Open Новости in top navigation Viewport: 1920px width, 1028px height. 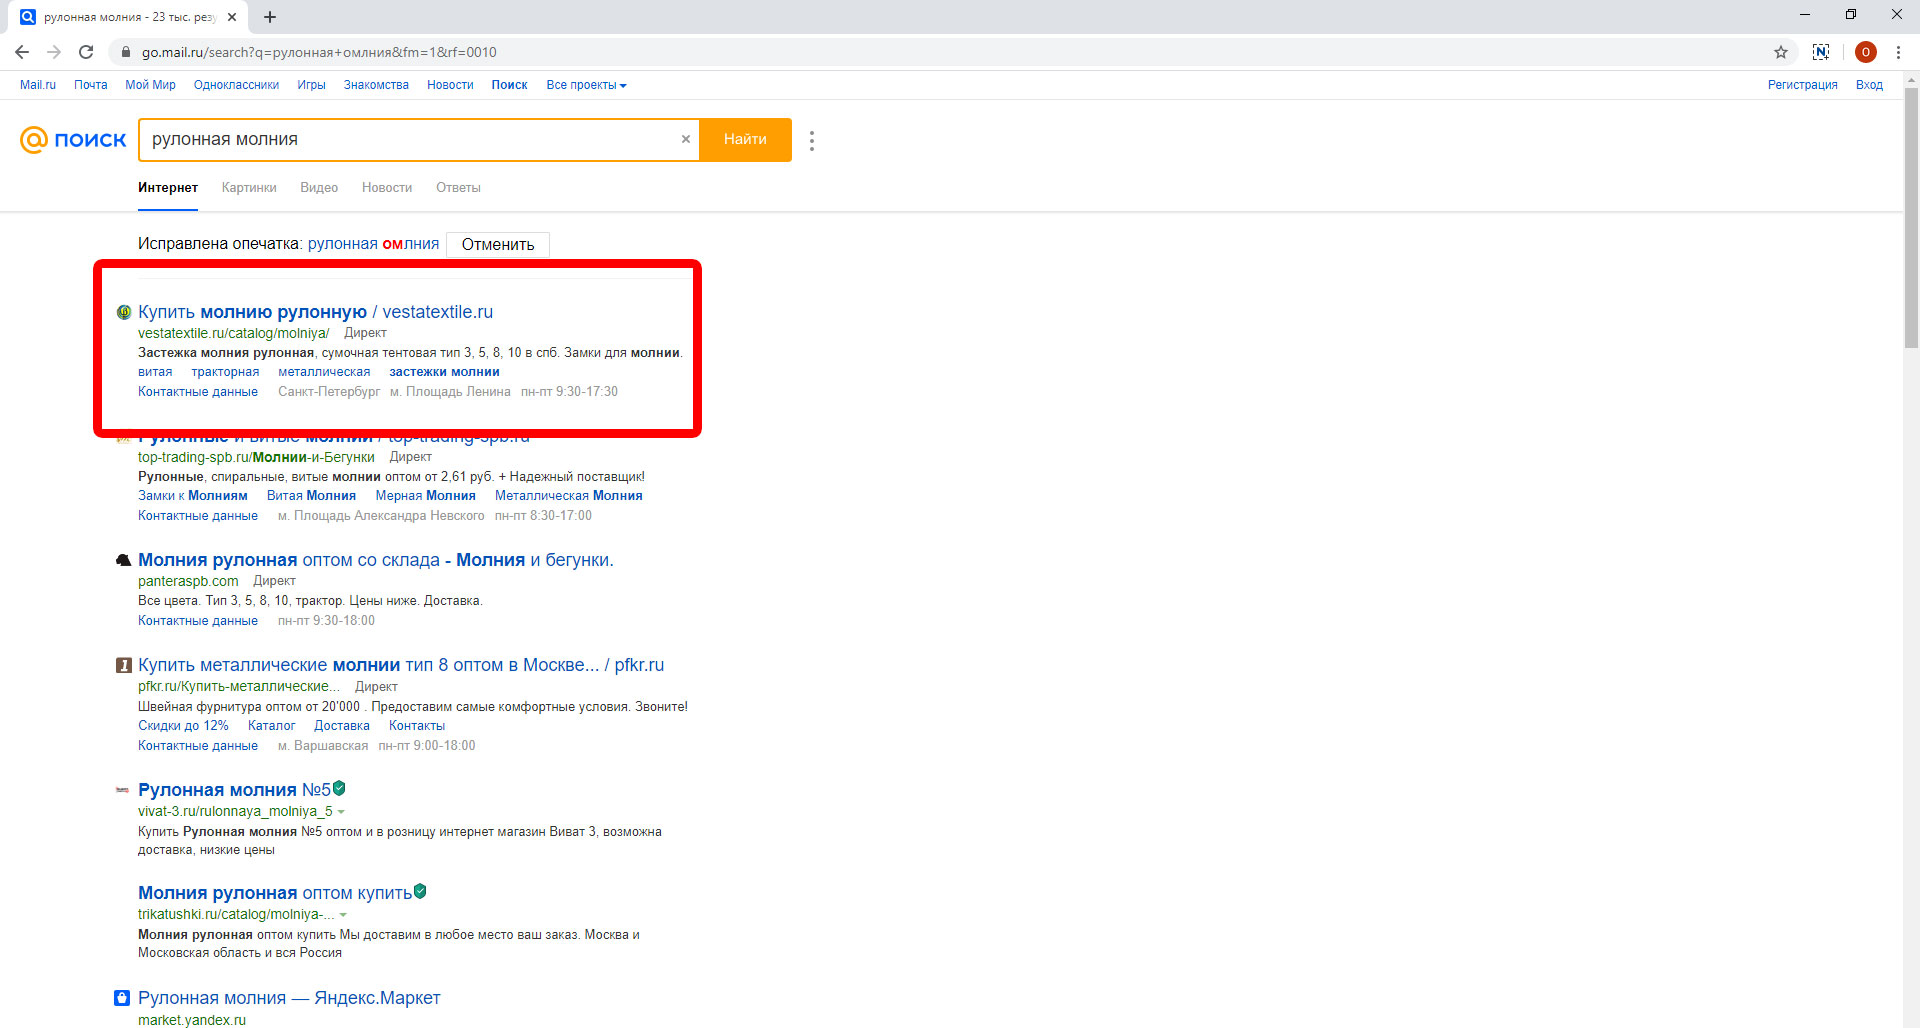pos(450,85)
